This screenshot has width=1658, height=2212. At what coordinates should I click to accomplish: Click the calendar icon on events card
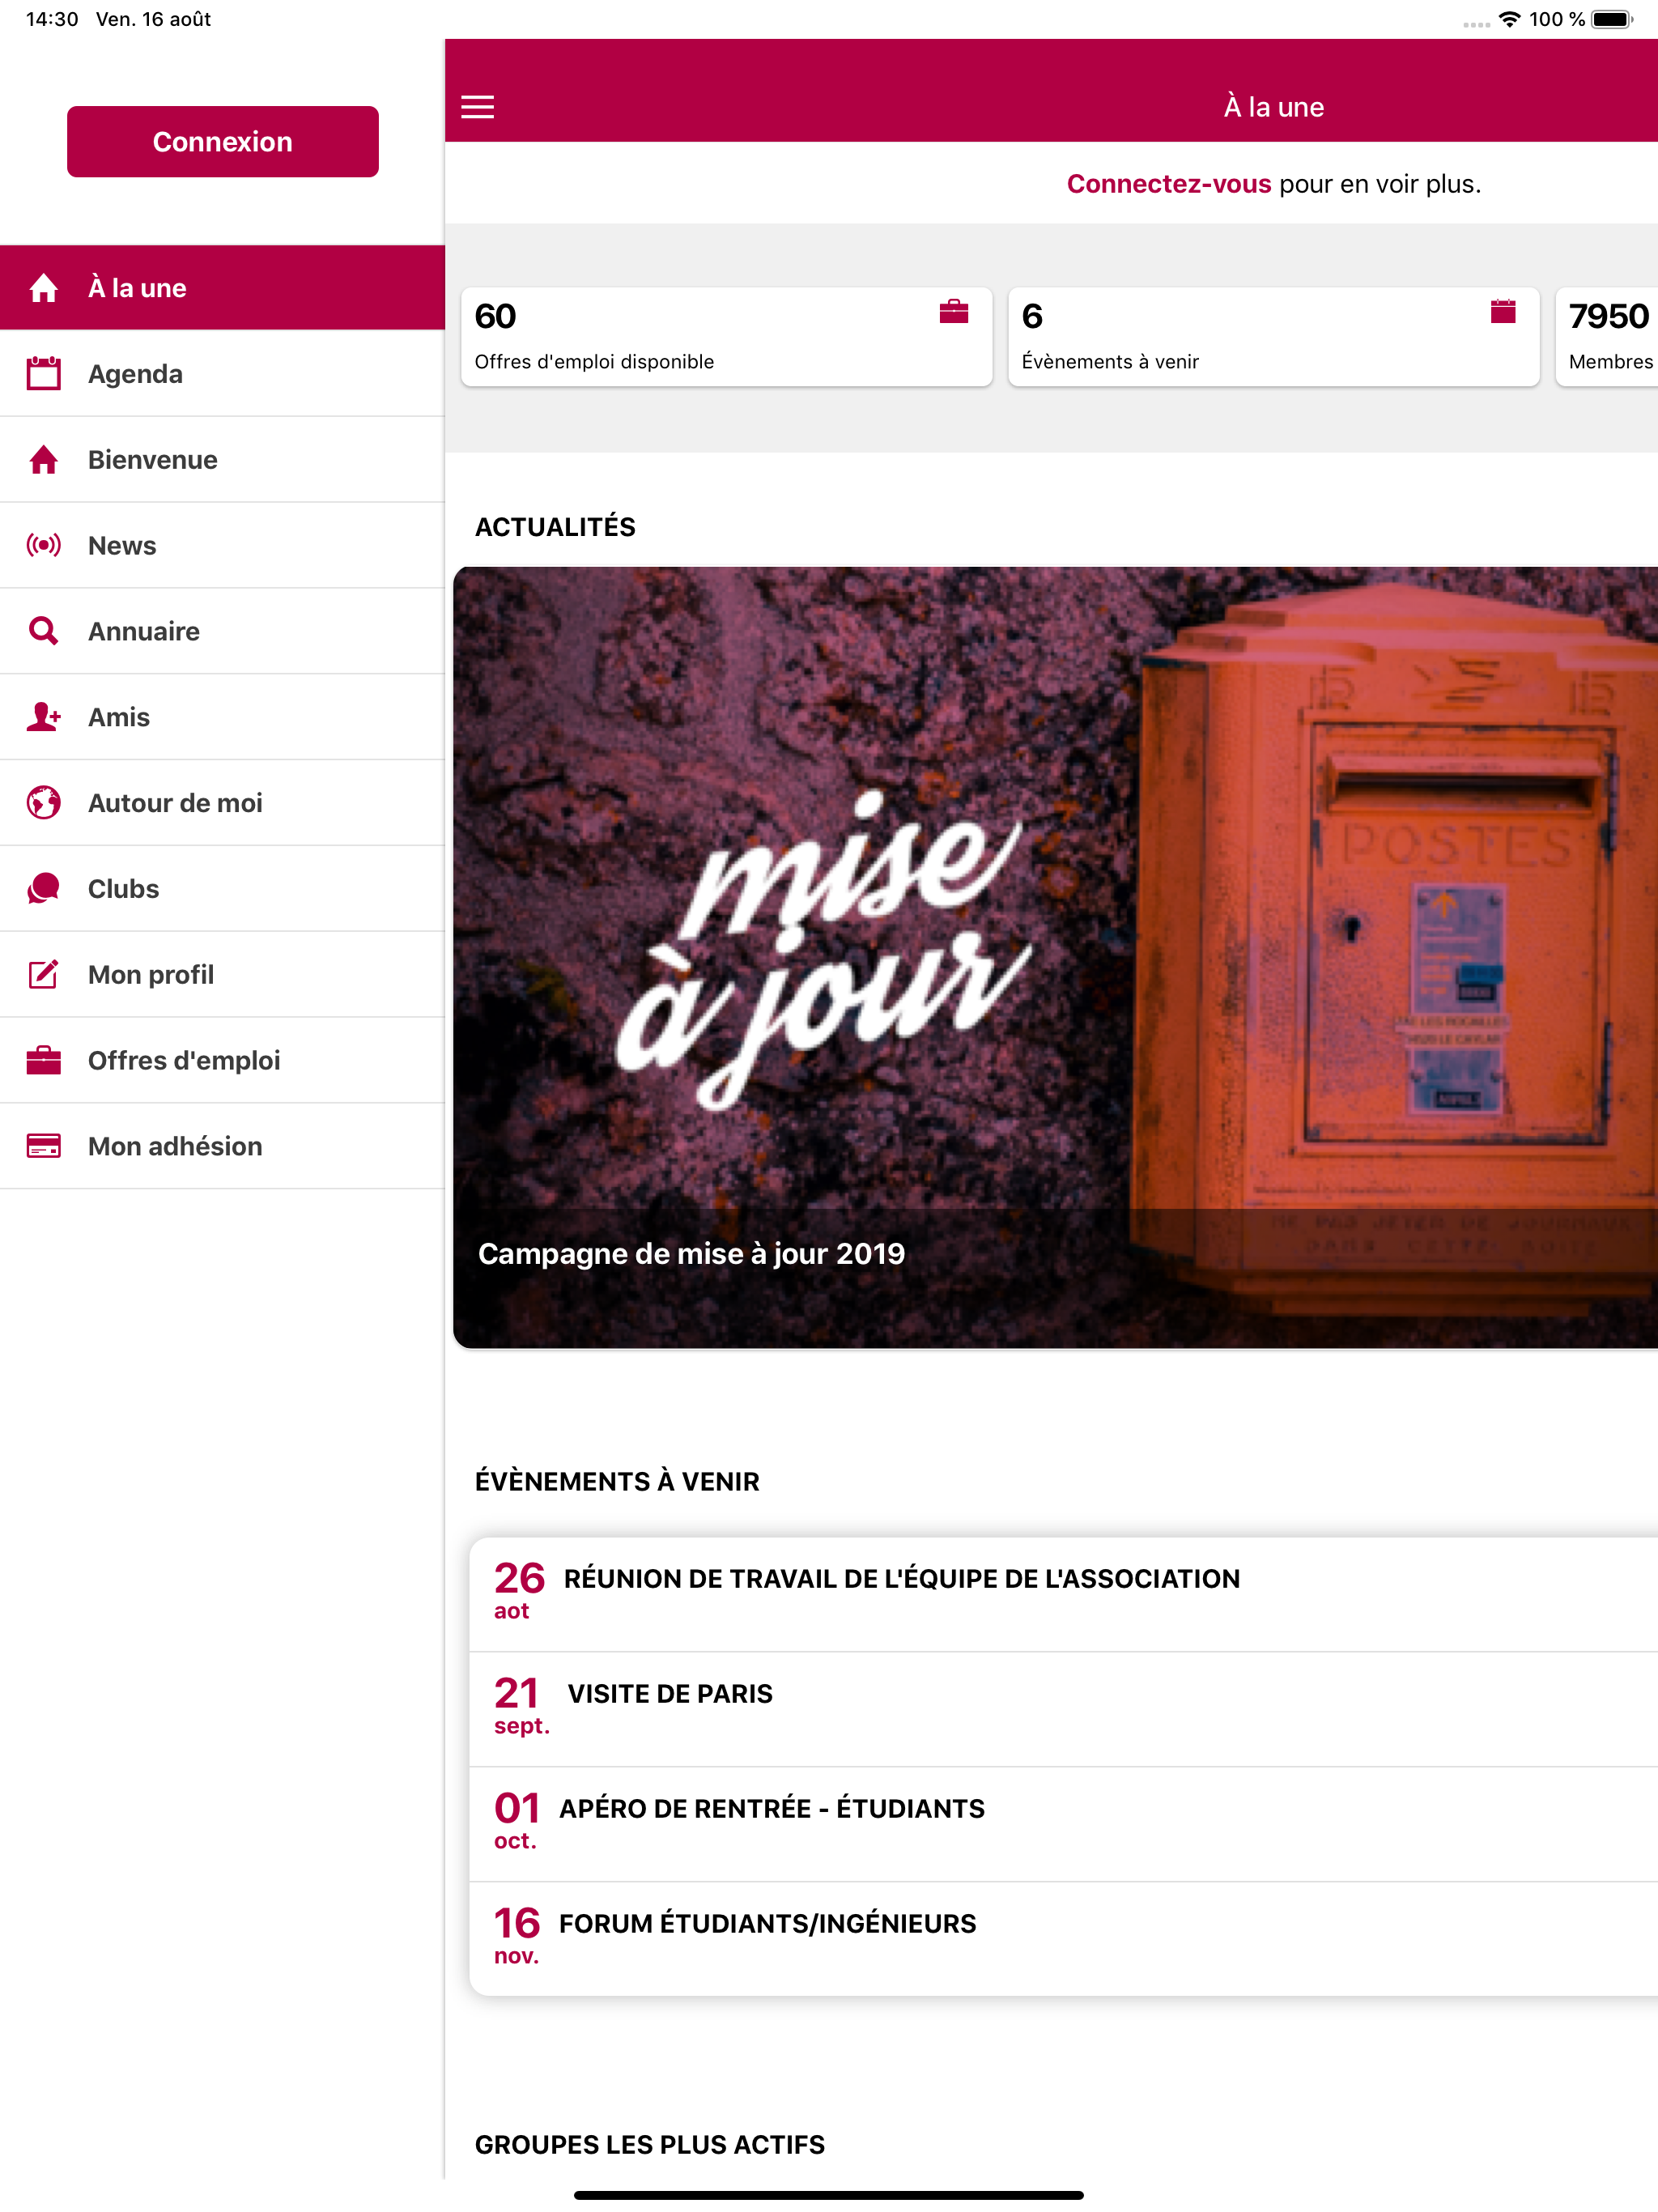[x=1503, y=312]
